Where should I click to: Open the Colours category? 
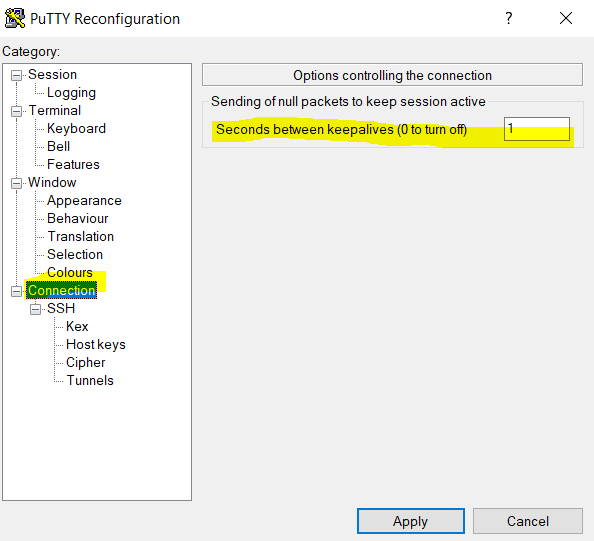point(70,272)
